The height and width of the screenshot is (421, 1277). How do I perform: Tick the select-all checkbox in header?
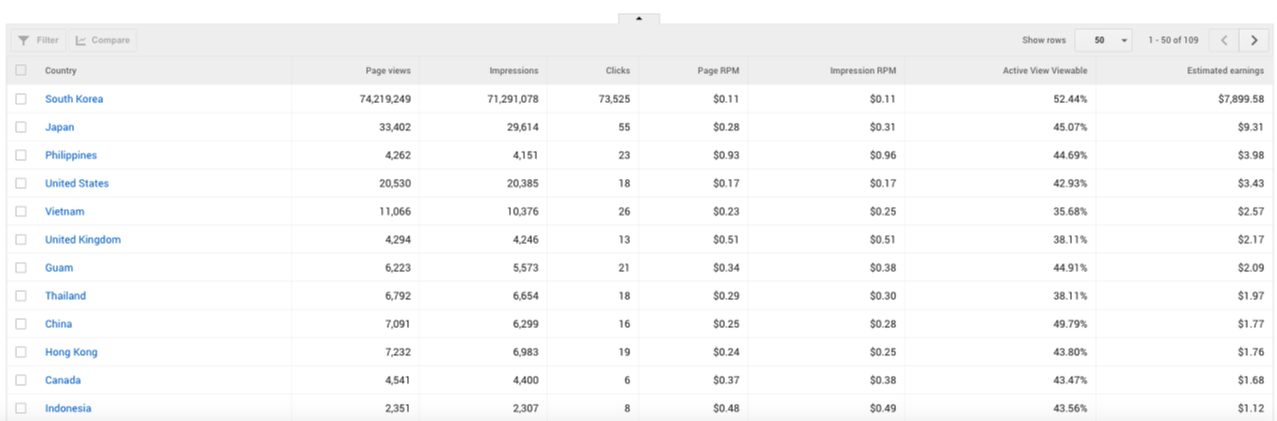pyautogui.click(x=21, y=71)
